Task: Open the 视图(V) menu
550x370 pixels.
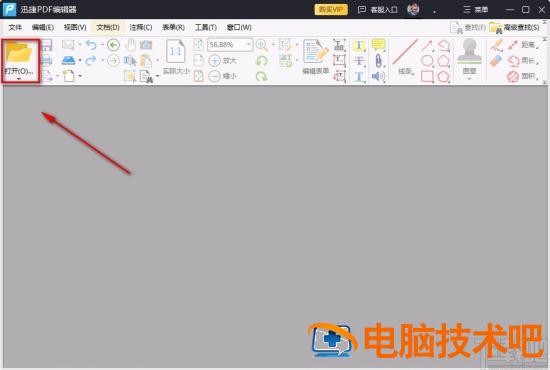Action: point(75,27)
